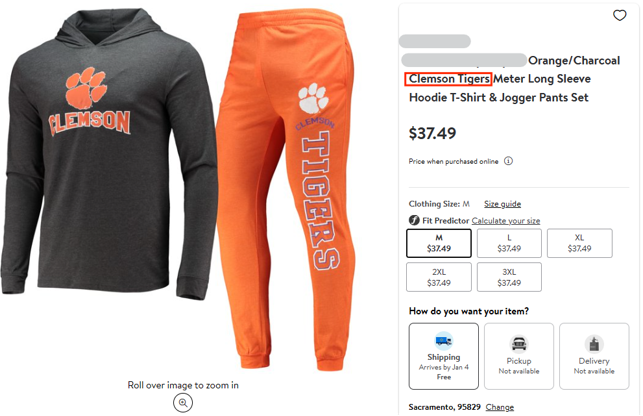Click the Delivery bag icon
643x416 pixels.
(x=594, y=343)
